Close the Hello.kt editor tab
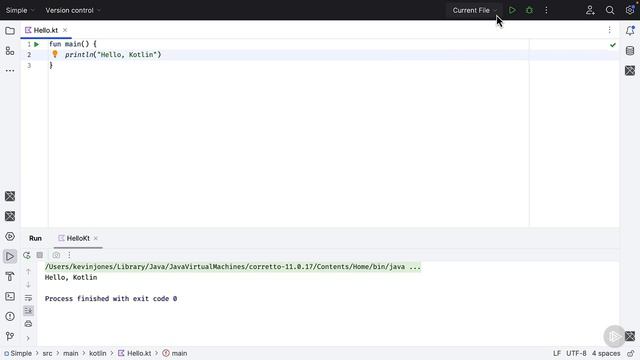This screenshot has width=640, height=360. 65,30
